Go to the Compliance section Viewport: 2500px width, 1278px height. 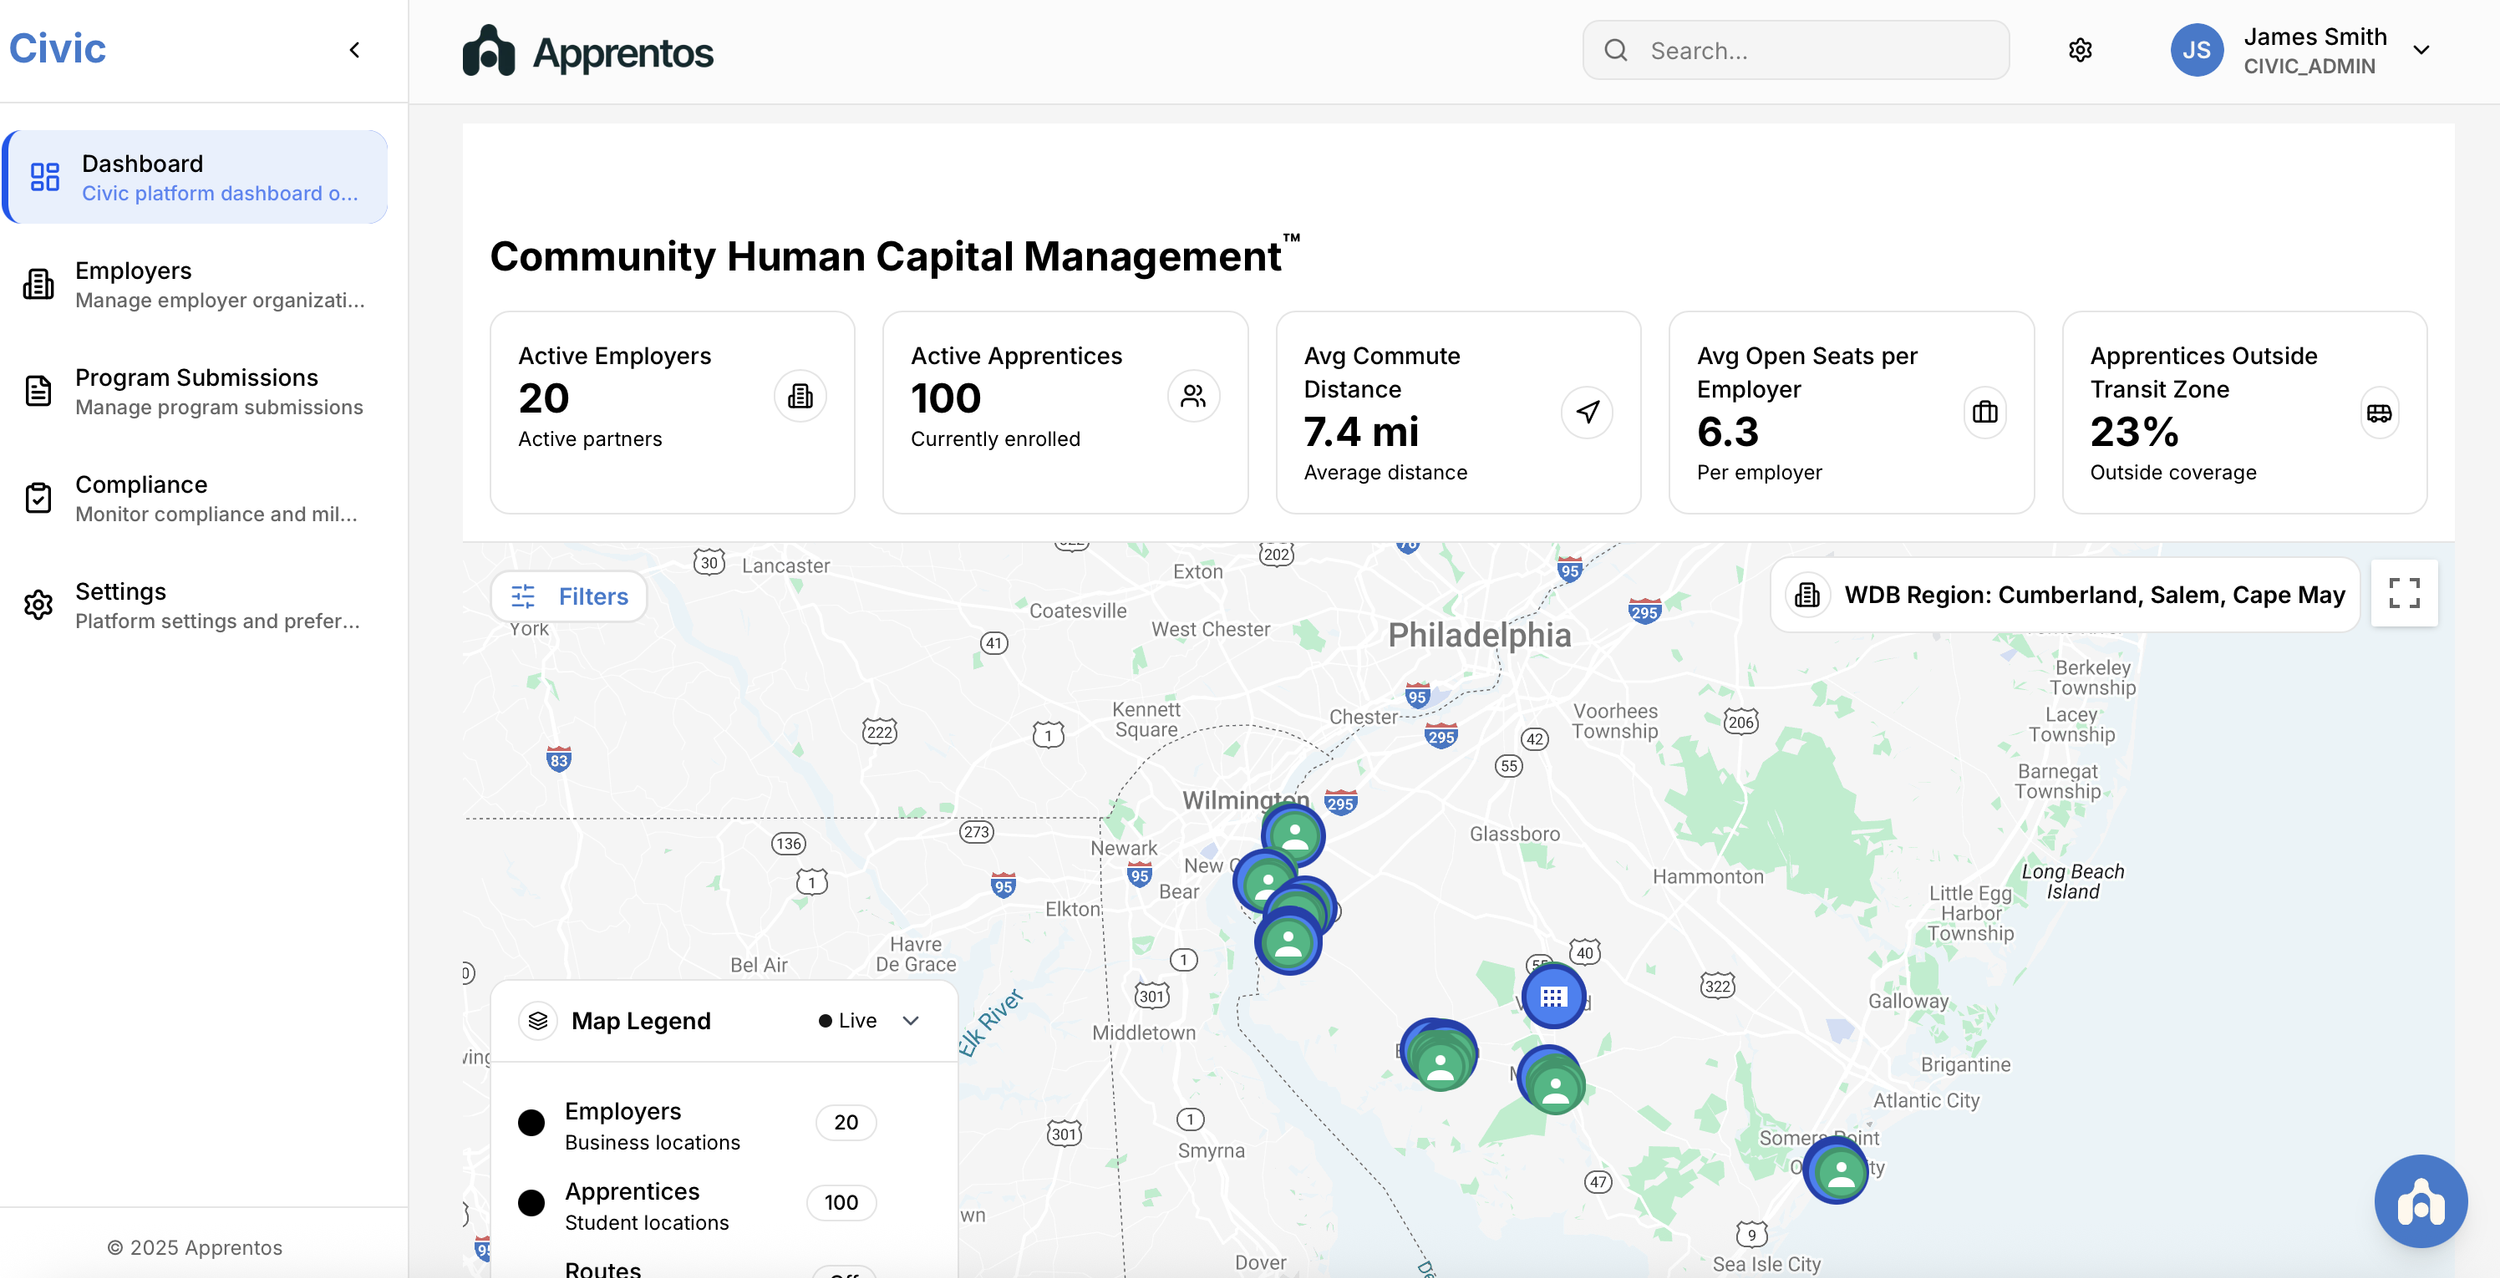tap(196, 498)
